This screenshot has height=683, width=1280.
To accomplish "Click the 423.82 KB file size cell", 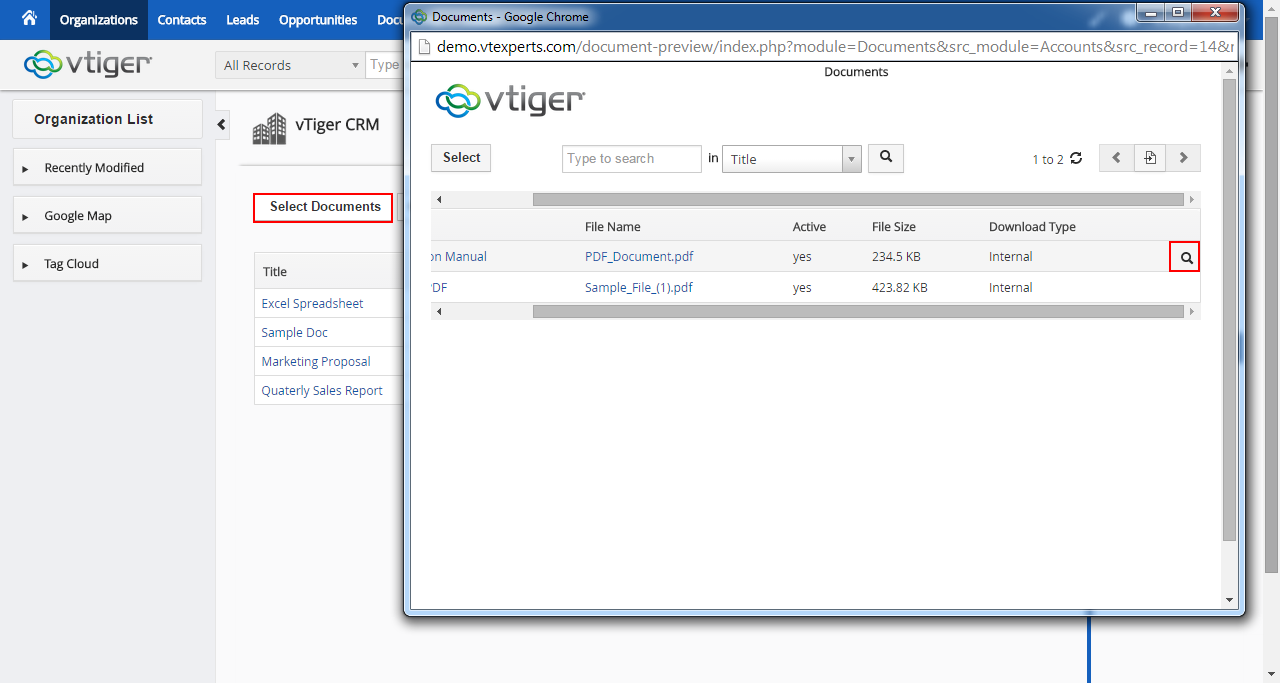I will pyautogui.click(x=900, y=287).
